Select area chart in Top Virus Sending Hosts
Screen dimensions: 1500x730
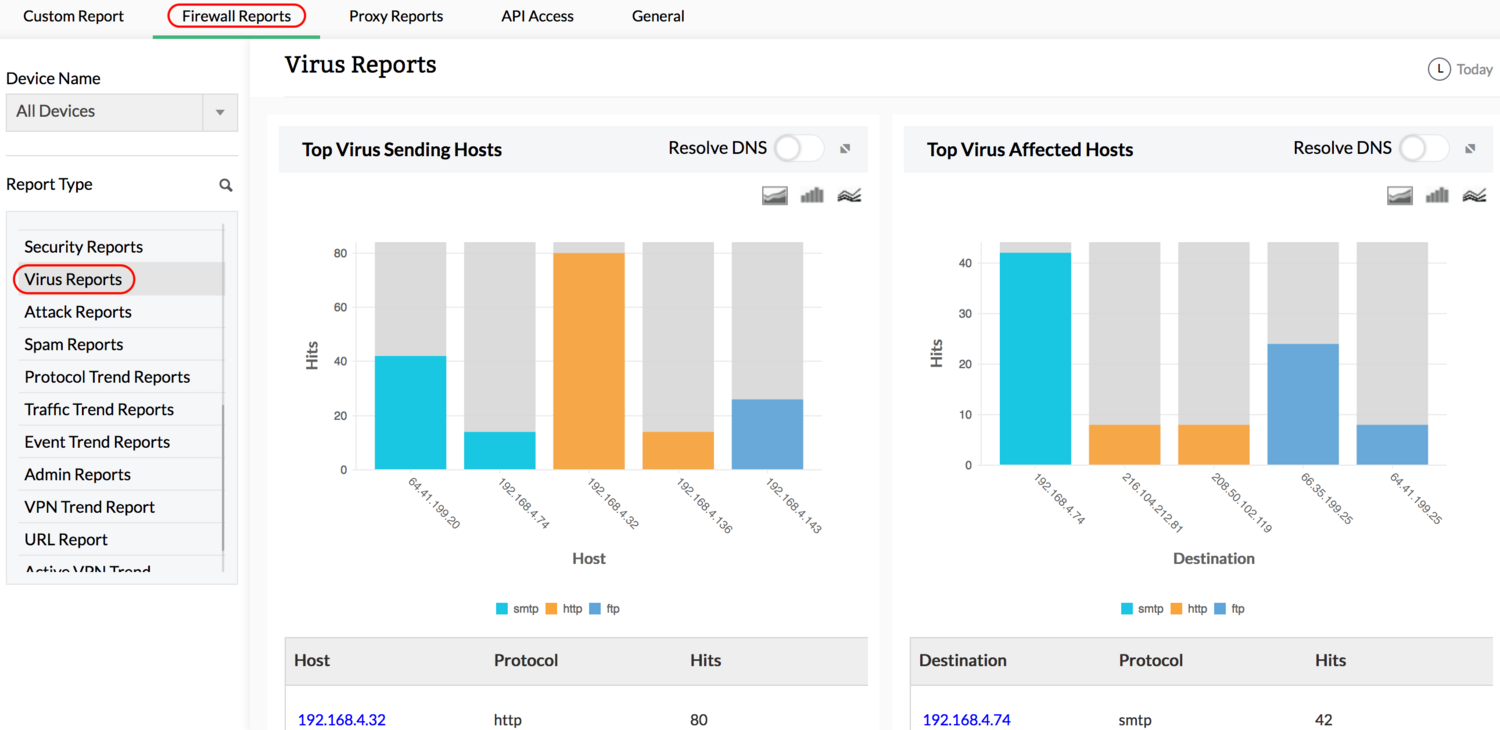pyautogui.click(x=775, y=196)
